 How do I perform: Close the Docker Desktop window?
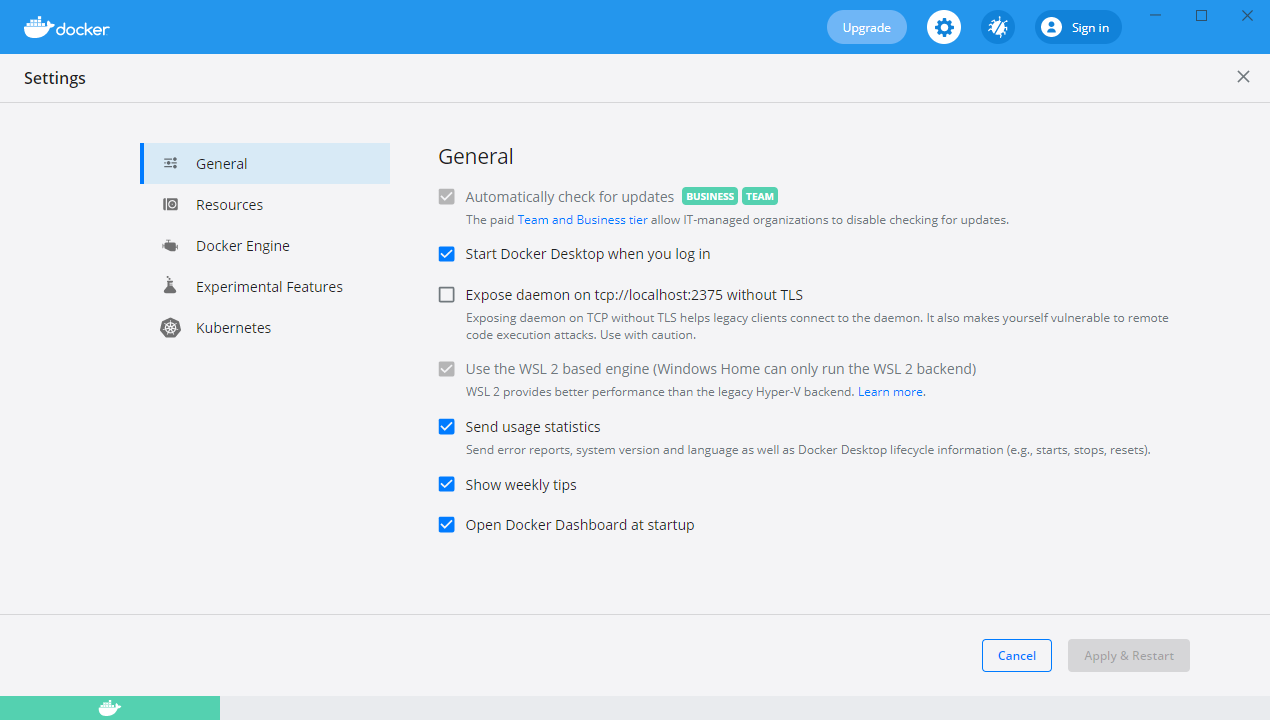[1247, 15]
